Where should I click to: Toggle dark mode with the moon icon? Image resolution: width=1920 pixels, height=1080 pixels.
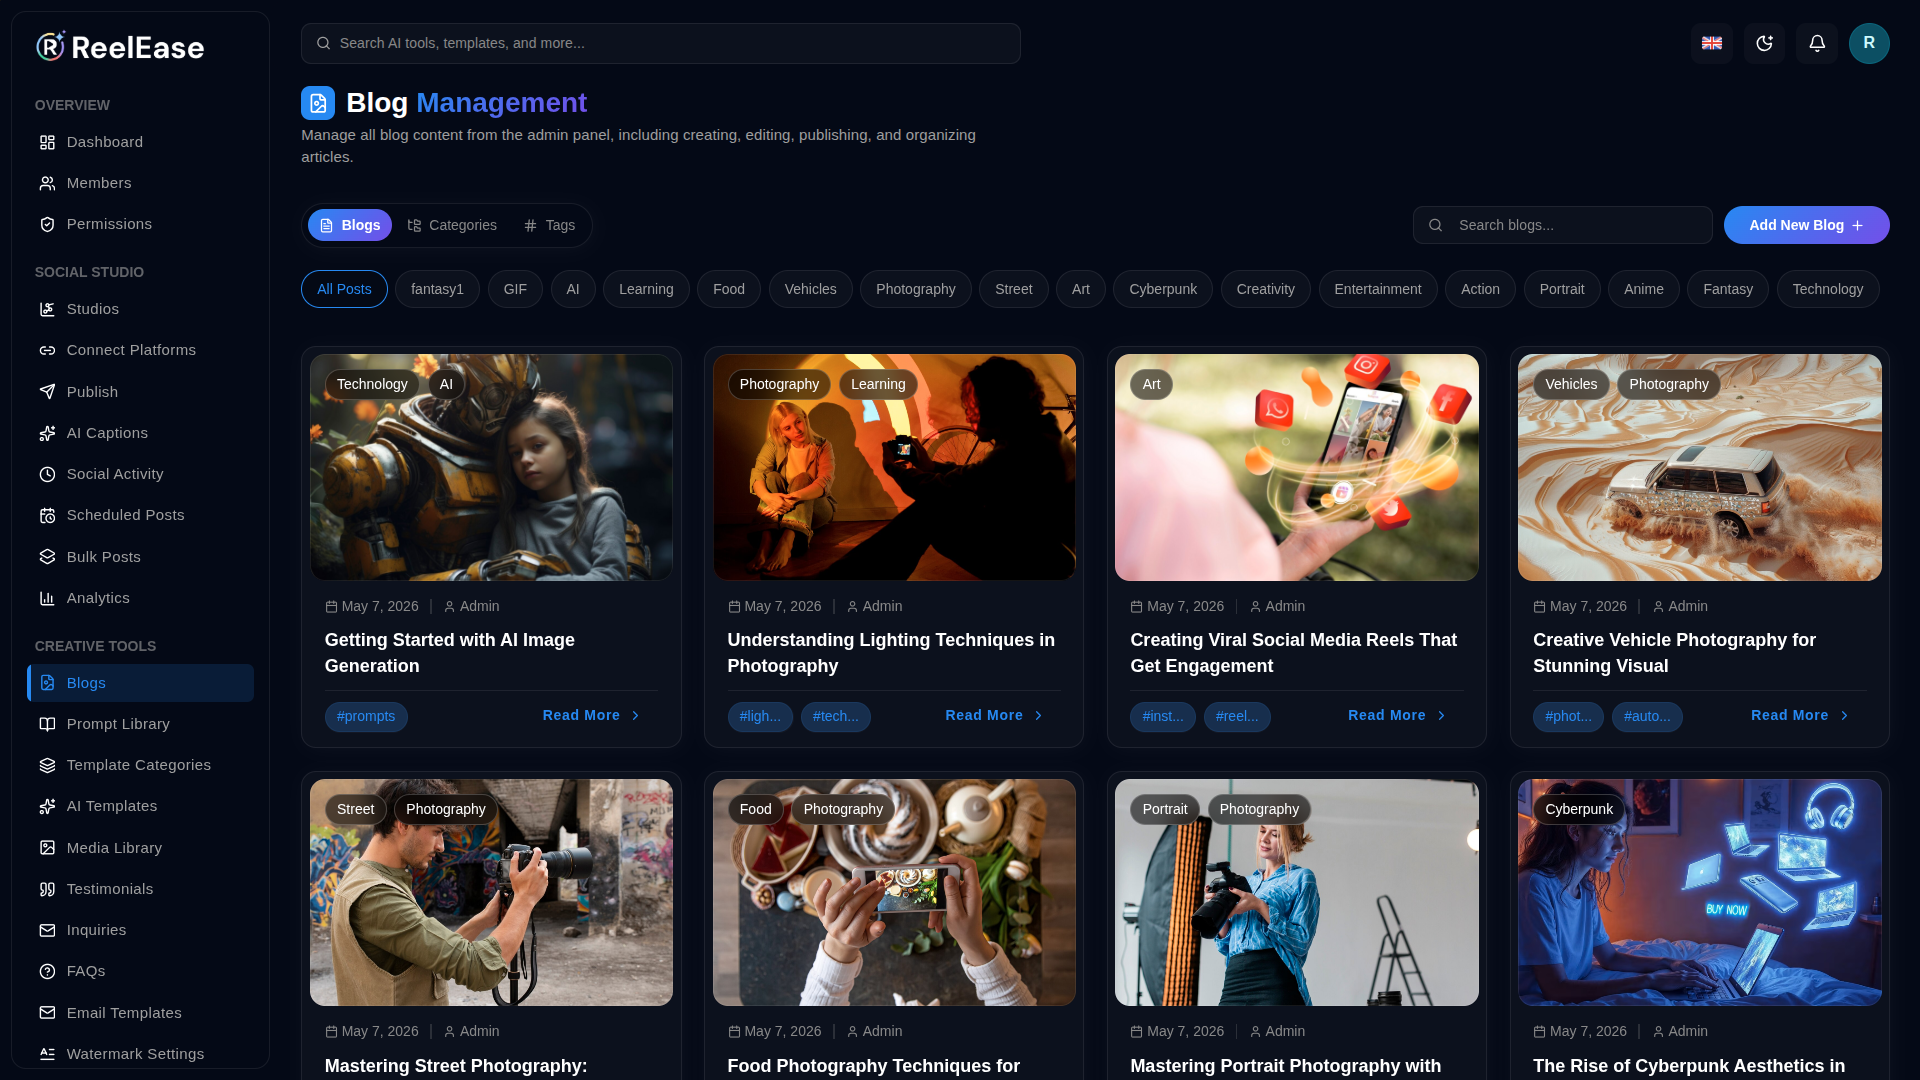coord(1764,43)
